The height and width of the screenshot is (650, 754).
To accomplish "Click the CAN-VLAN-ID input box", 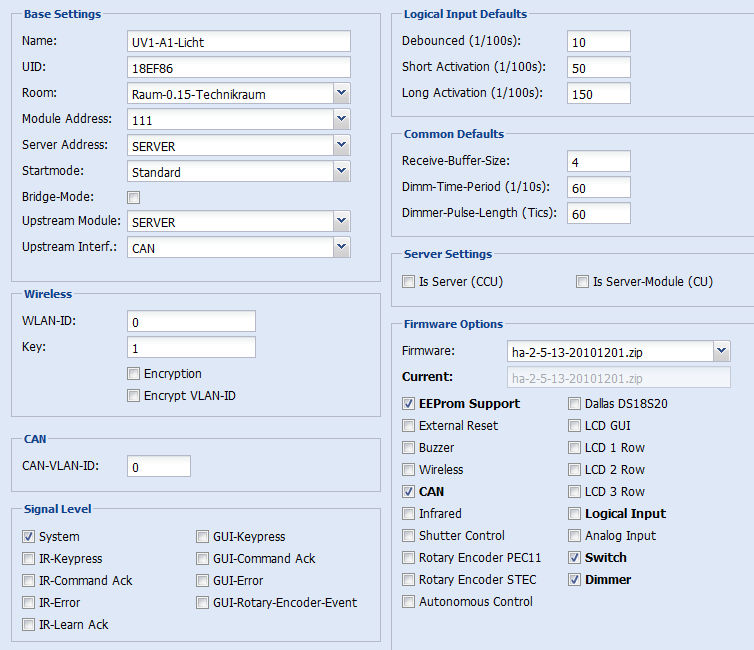I will coord(159,466).
